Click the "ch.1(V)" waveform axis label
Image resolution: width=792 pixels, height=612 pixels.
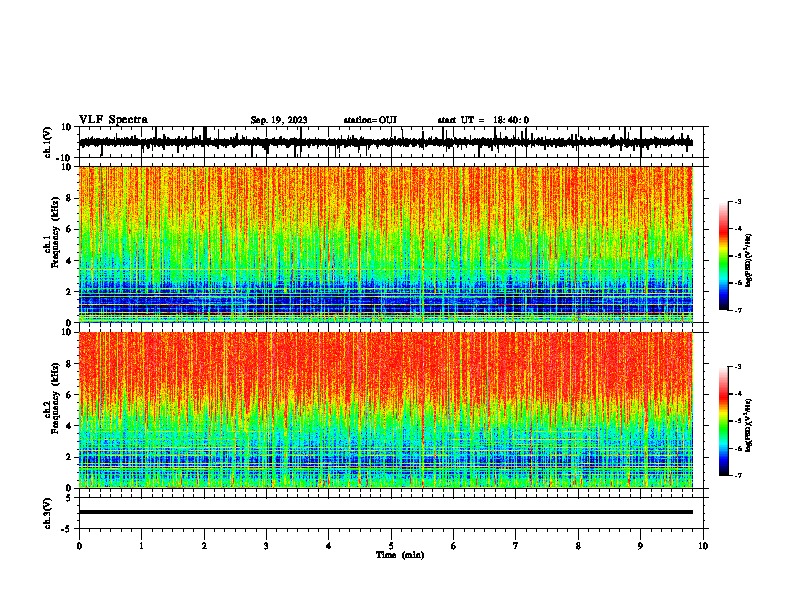point(48,142)
